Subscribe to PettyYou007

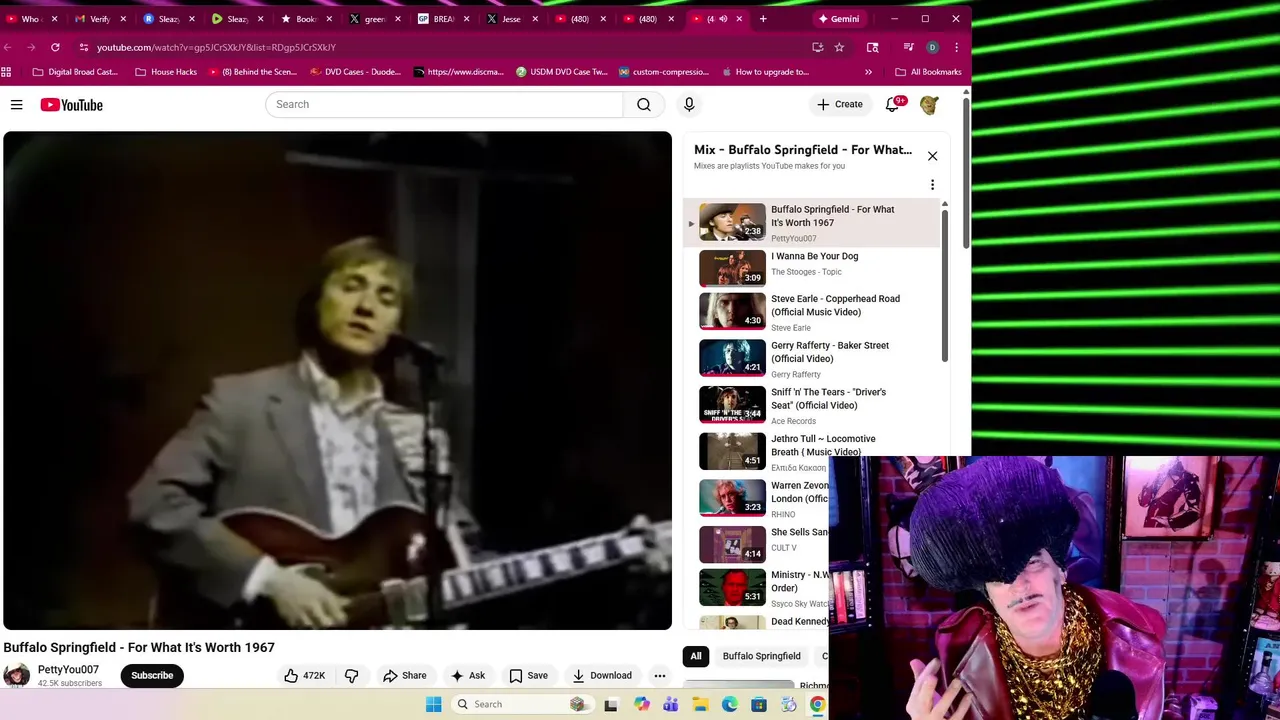point(152,676)
